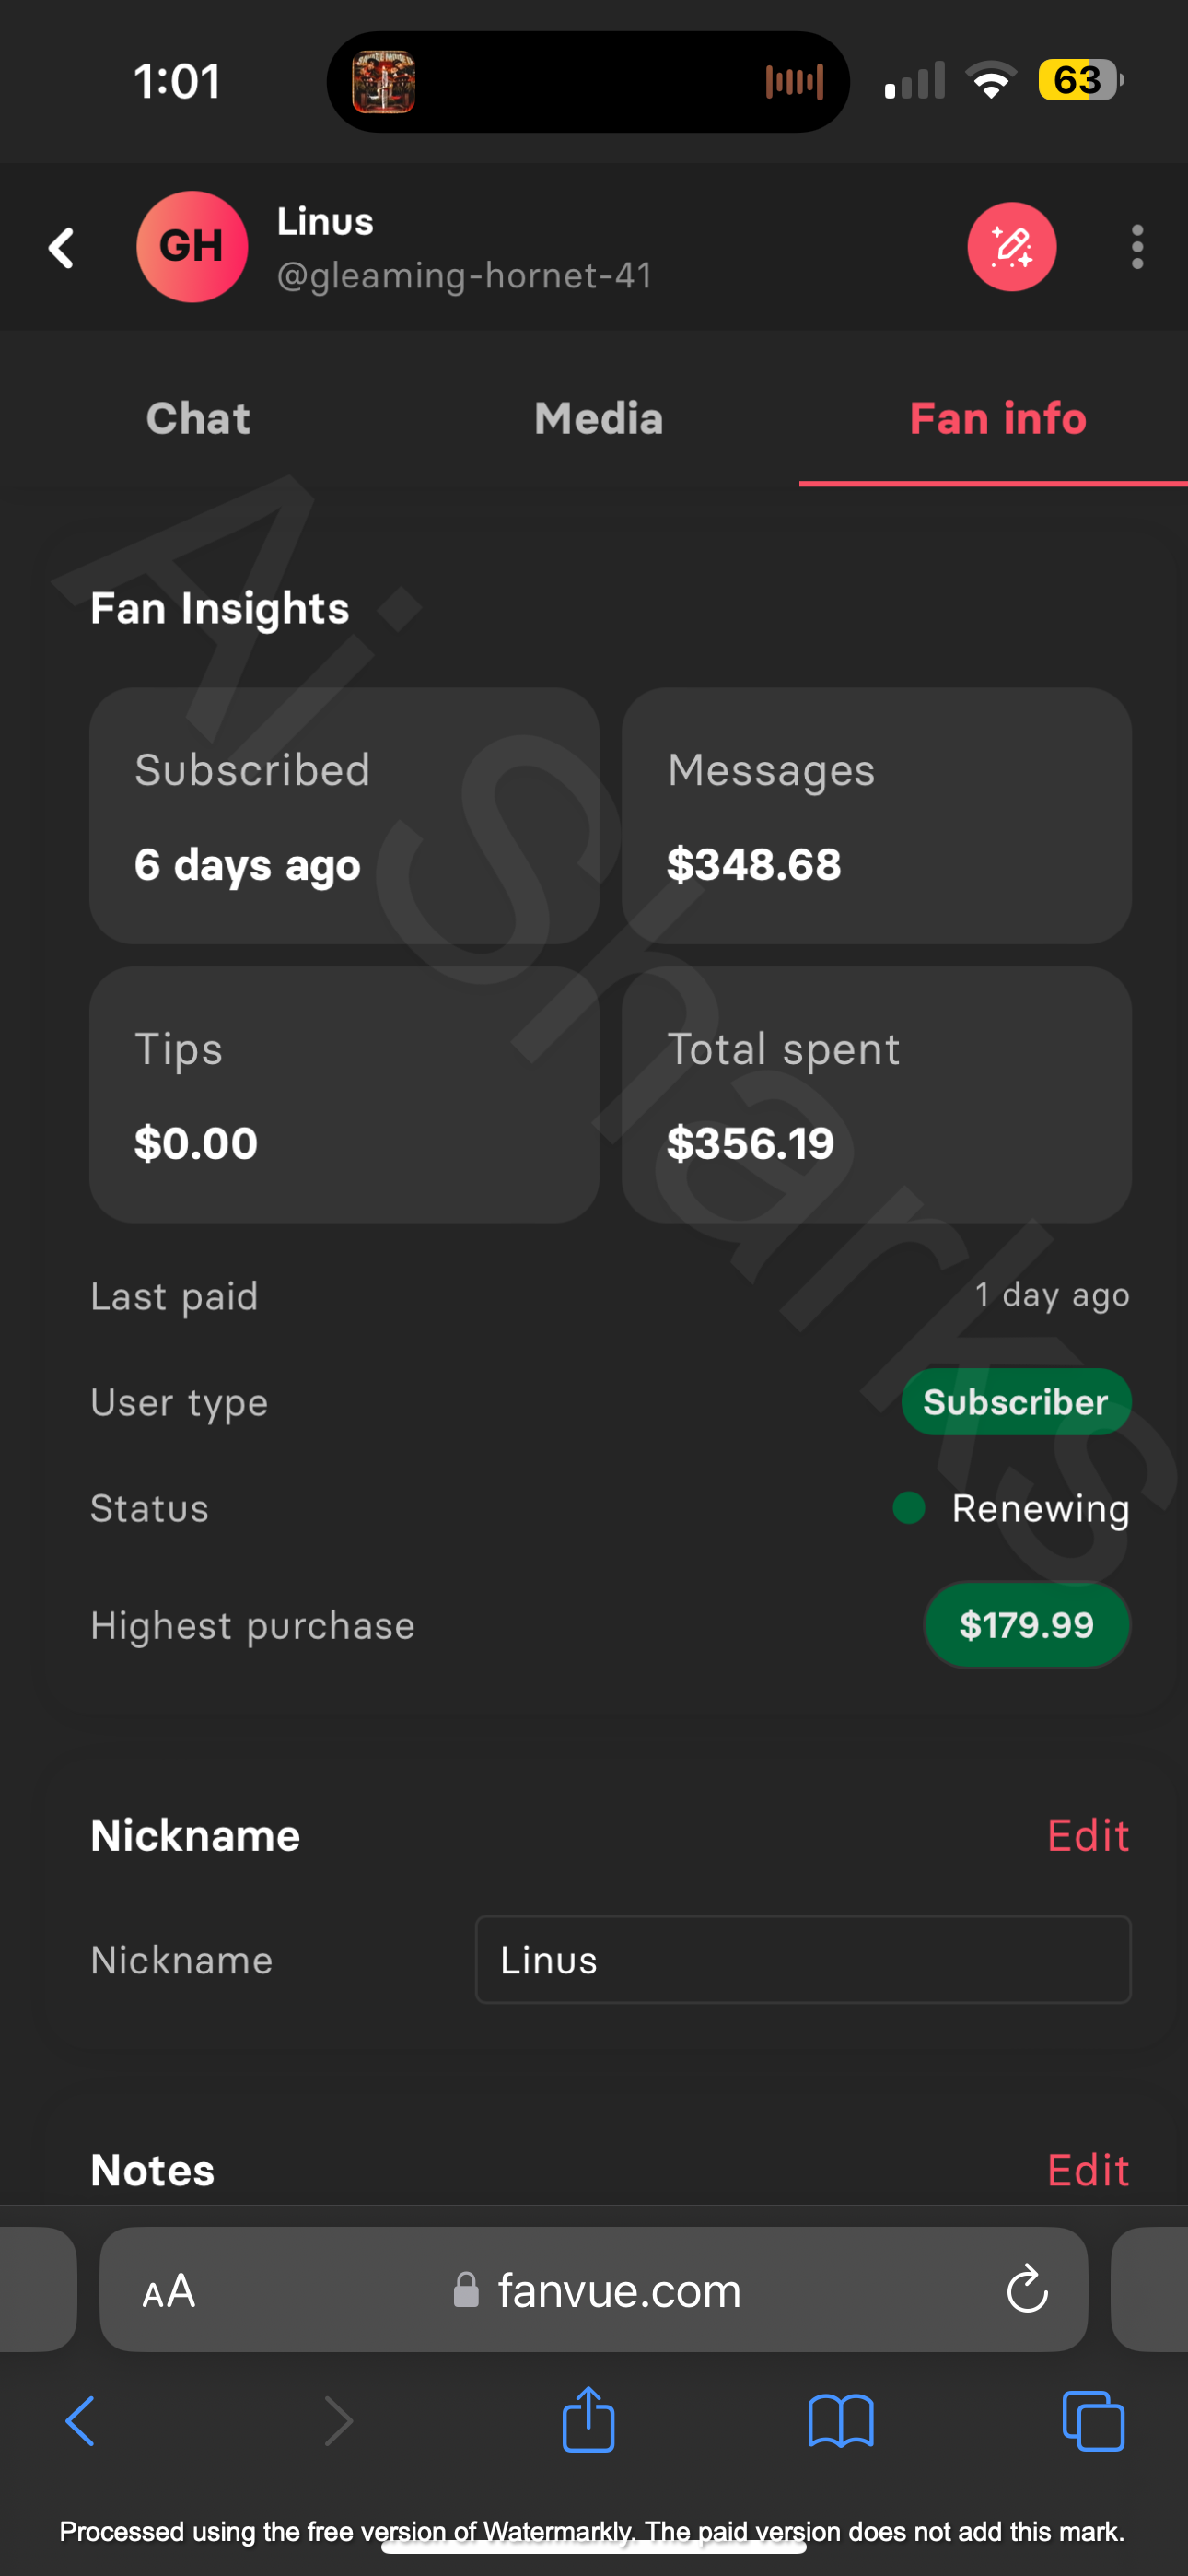
Task: Tap the page reload icon
Action: pos(1027,2290)
